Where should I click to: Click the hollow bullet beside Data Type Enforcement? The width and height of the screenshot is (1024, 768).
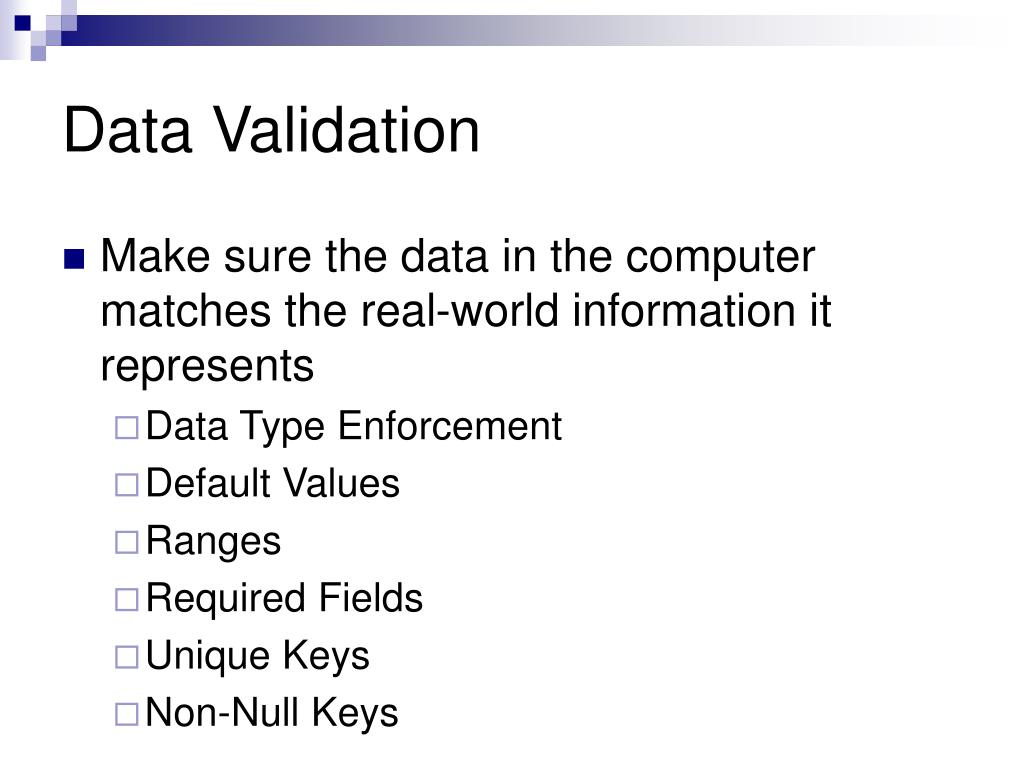point(127,428)
